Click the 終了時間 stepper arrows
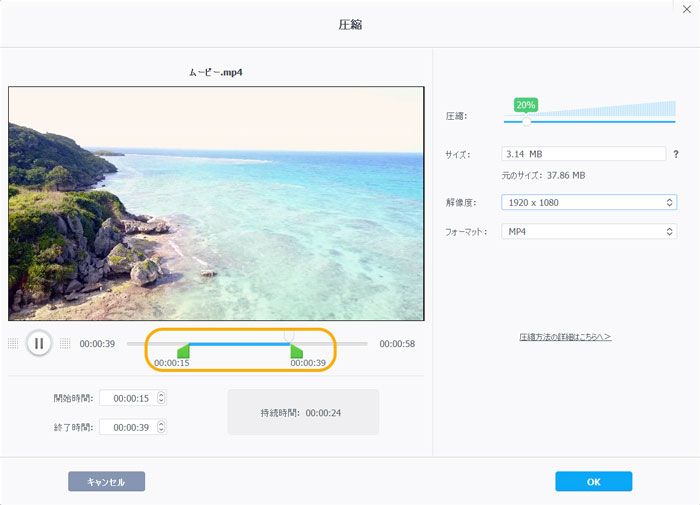 [161, 427]
